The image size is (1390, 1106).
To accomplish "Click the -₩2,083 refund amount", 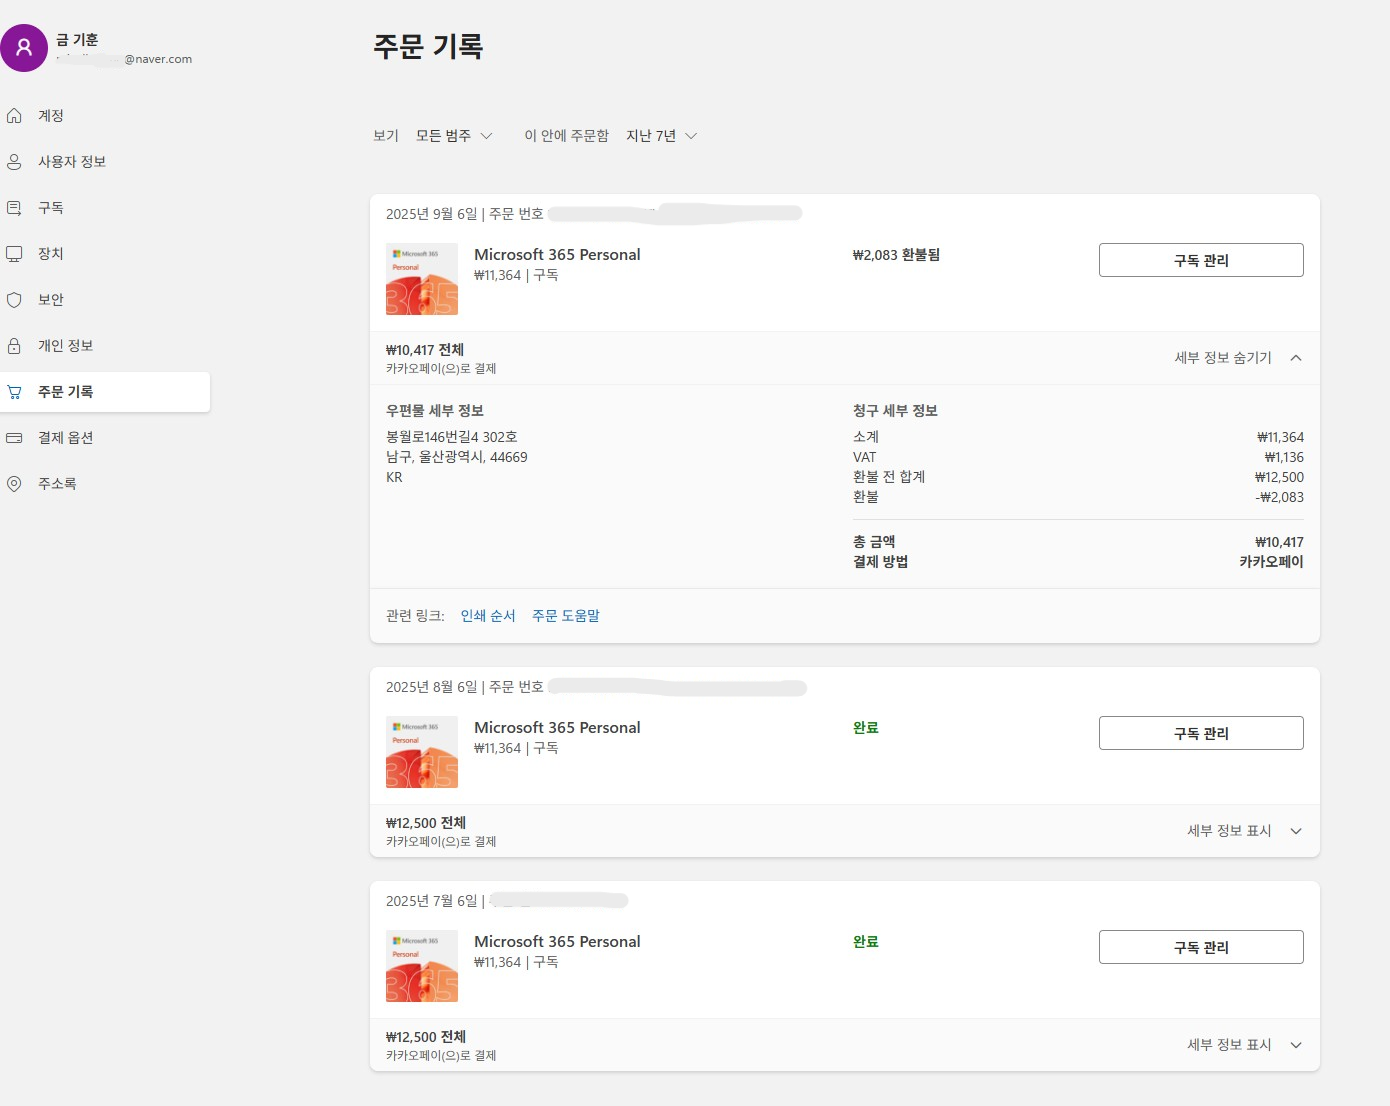I will pos(1279,497).
